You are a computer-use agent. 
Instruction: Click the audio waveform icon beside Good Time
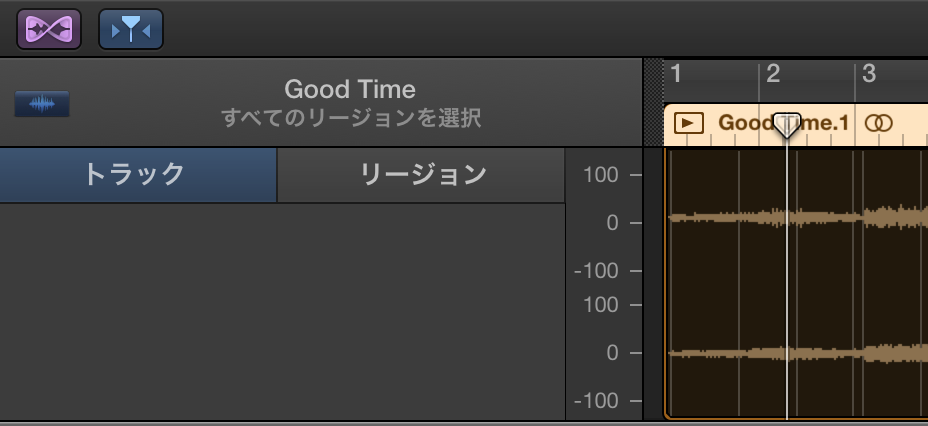[x=42, y=104]
